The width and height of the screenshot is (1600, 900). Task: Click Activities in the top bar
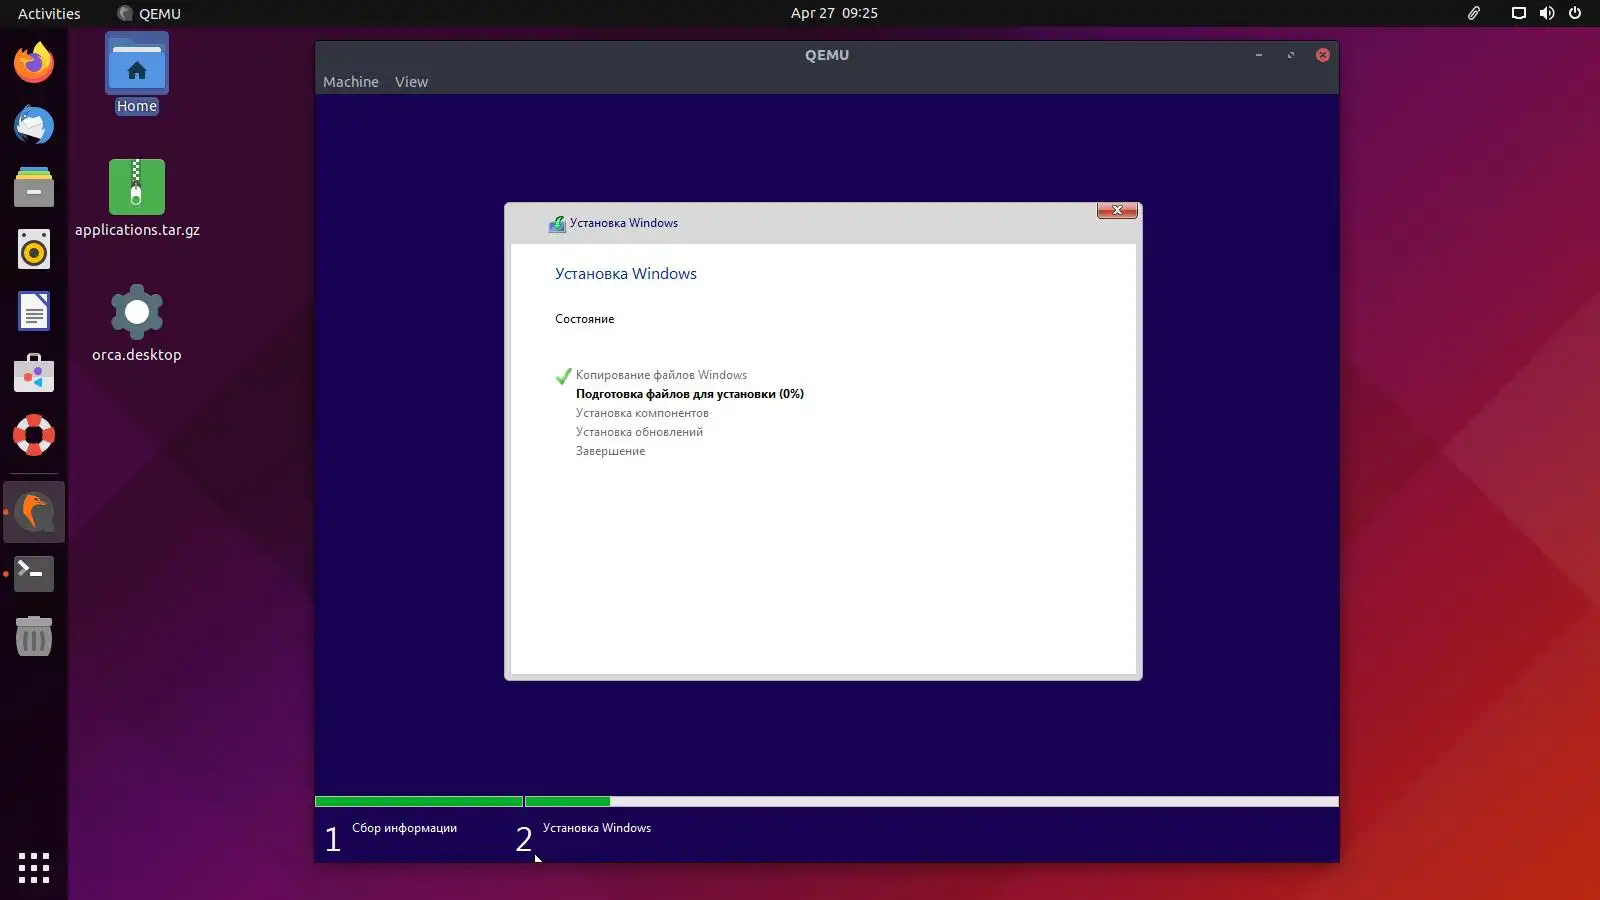coord(49,13)
